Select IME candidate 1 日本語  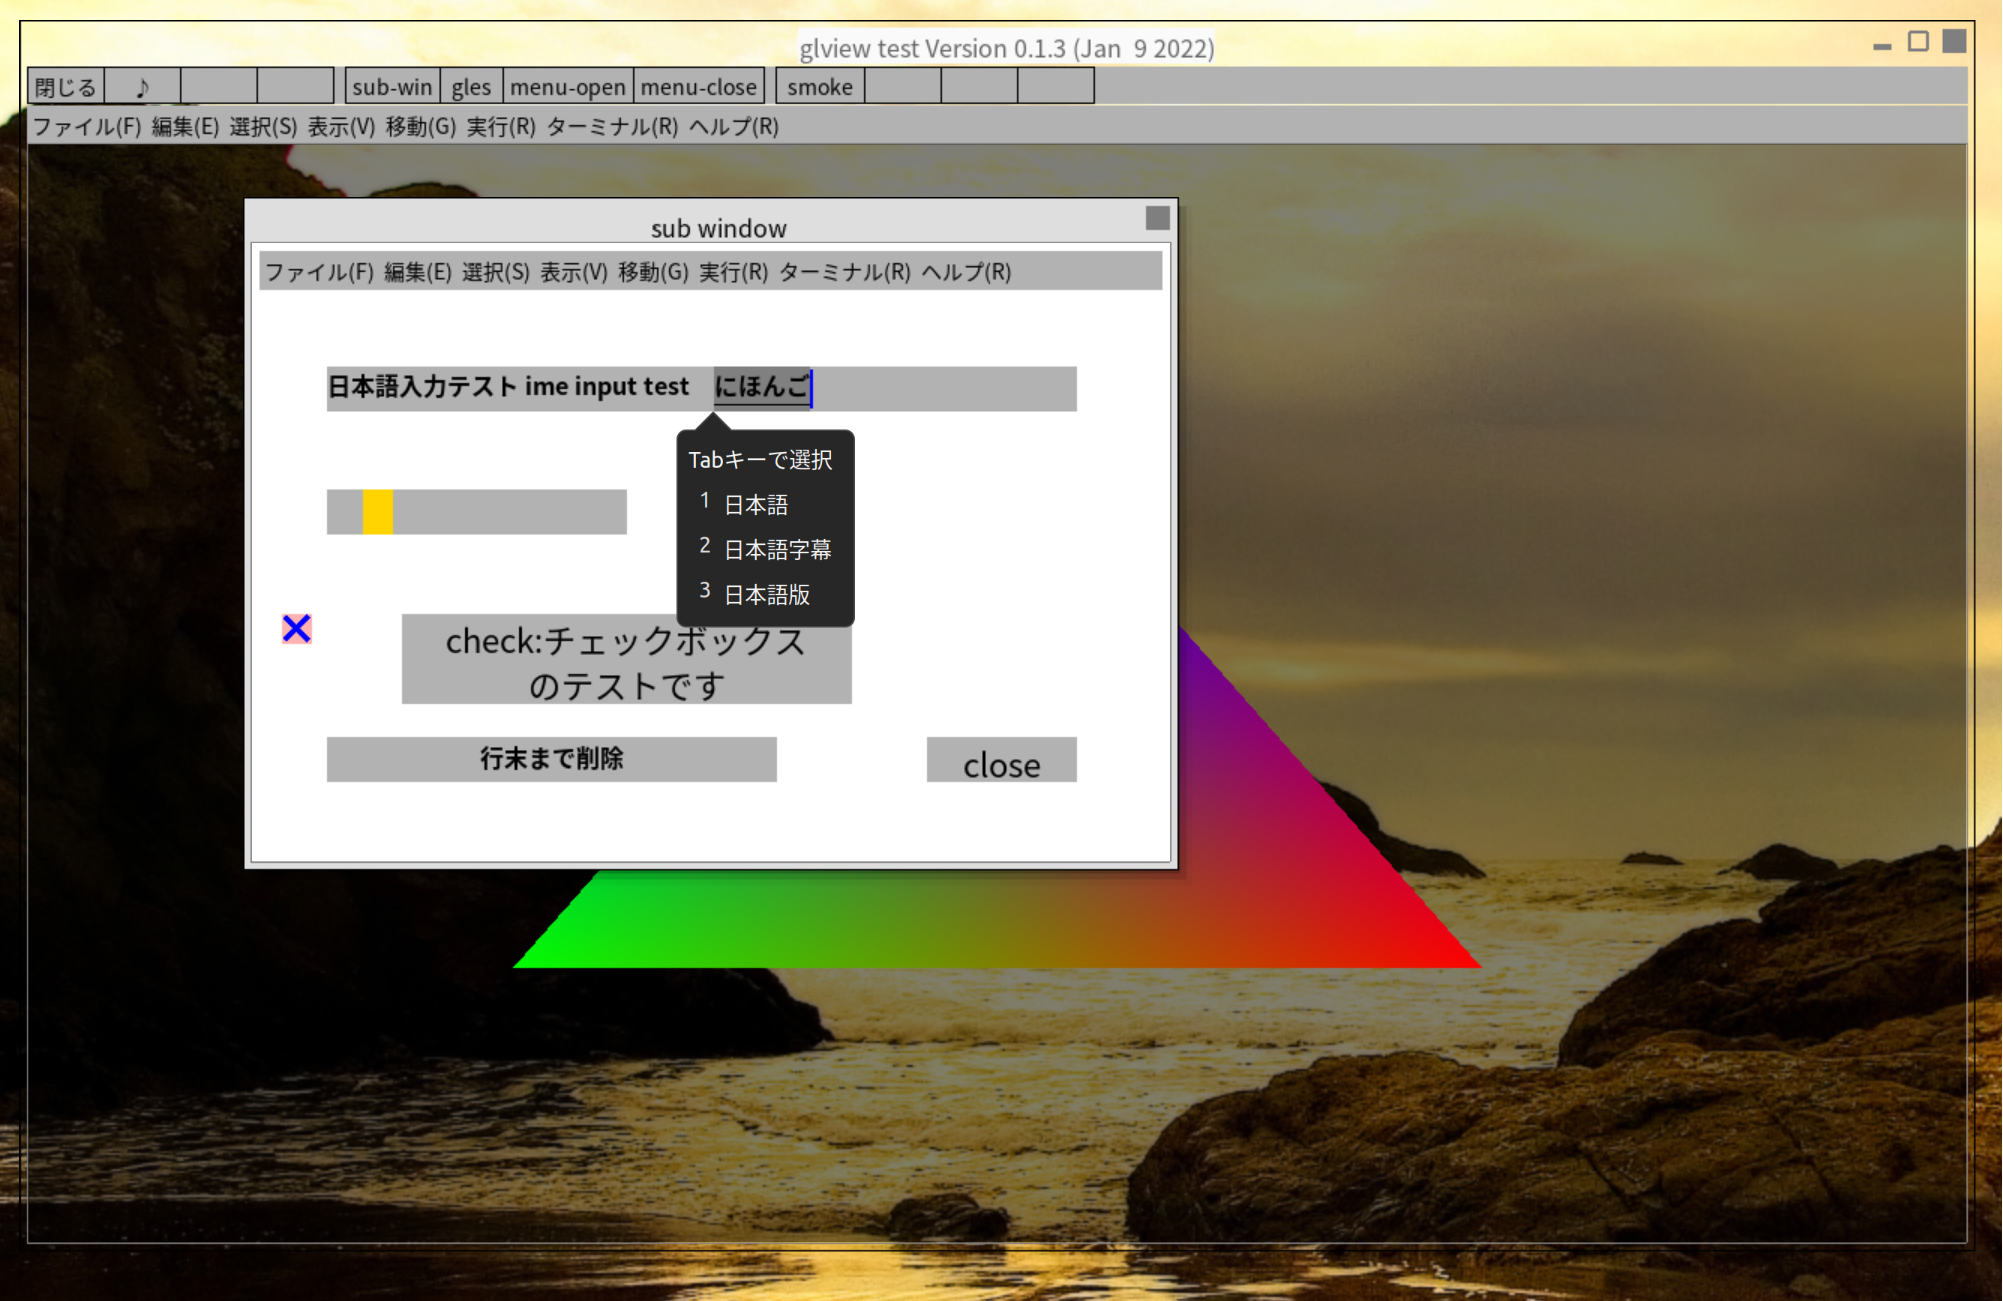[x=756, y=505]
